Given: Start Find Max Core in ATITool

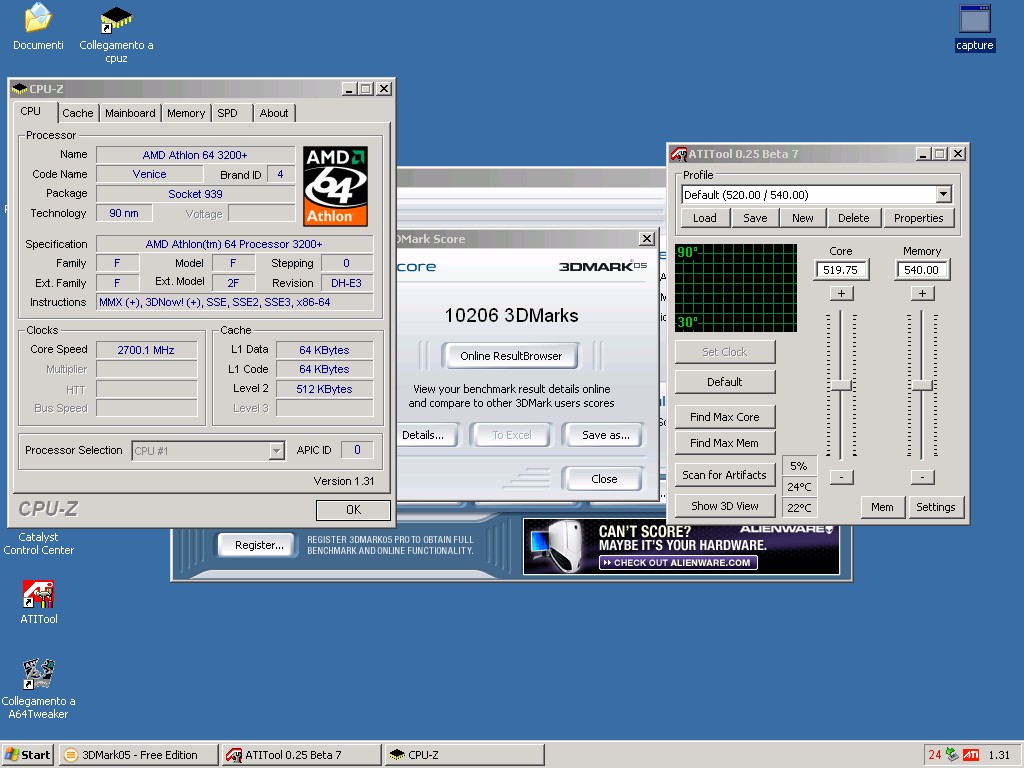Looking at the screenshot, I should pos(725,417).
